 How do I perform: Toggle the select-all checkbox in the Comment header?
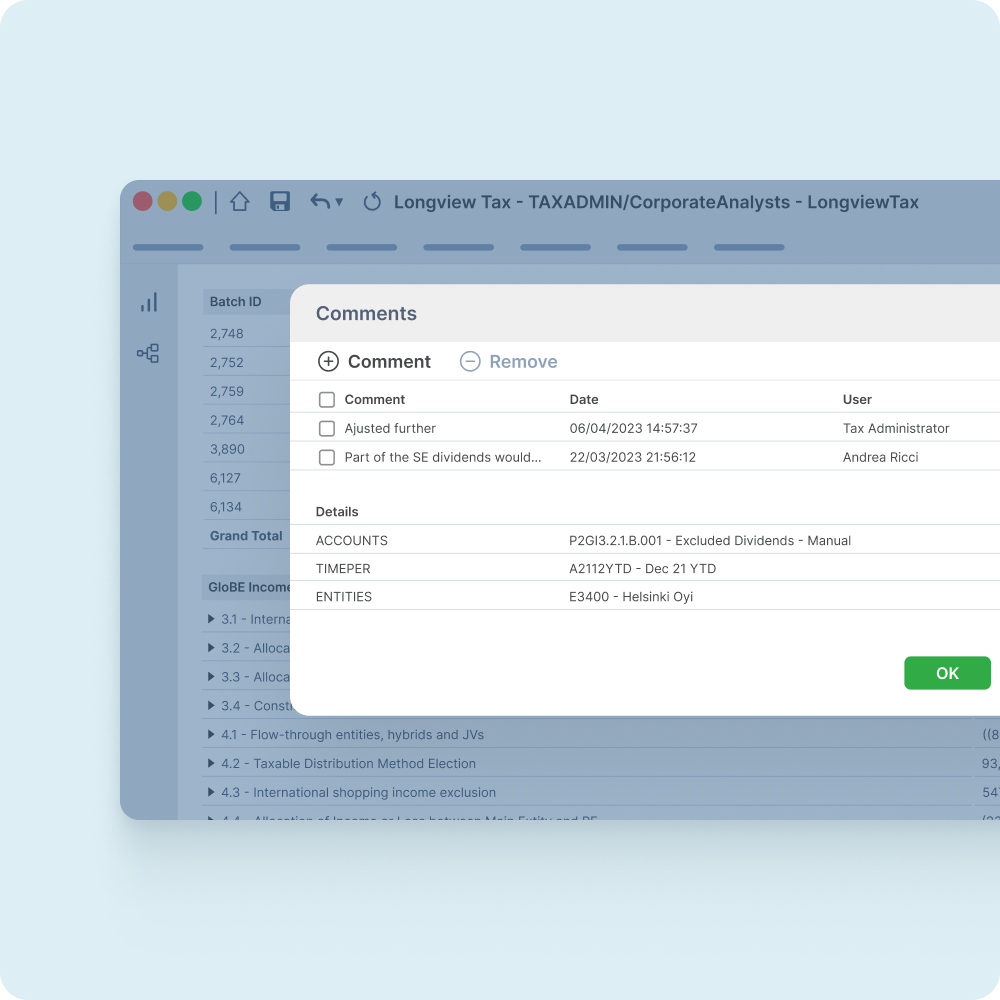327,400
